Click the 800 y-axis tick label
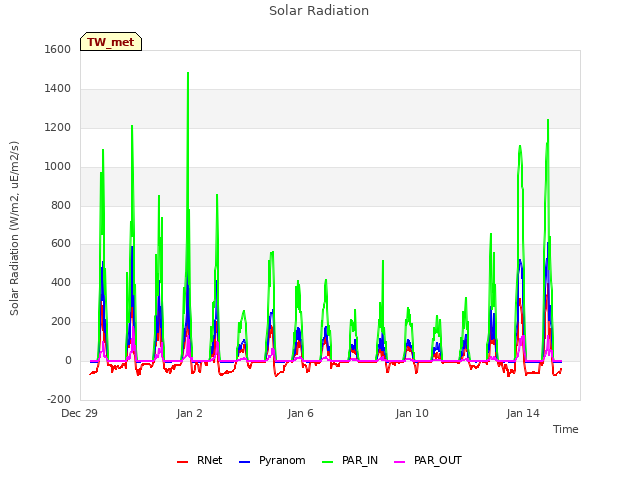This screenshot has height=480, width=640. (61, 205)
